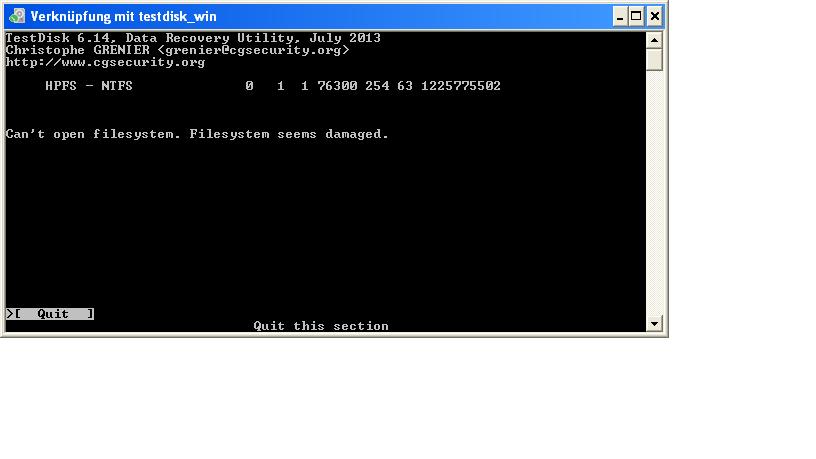Click the vertical scrollbar thumb
Screen dimensions: 816x459
654,59
